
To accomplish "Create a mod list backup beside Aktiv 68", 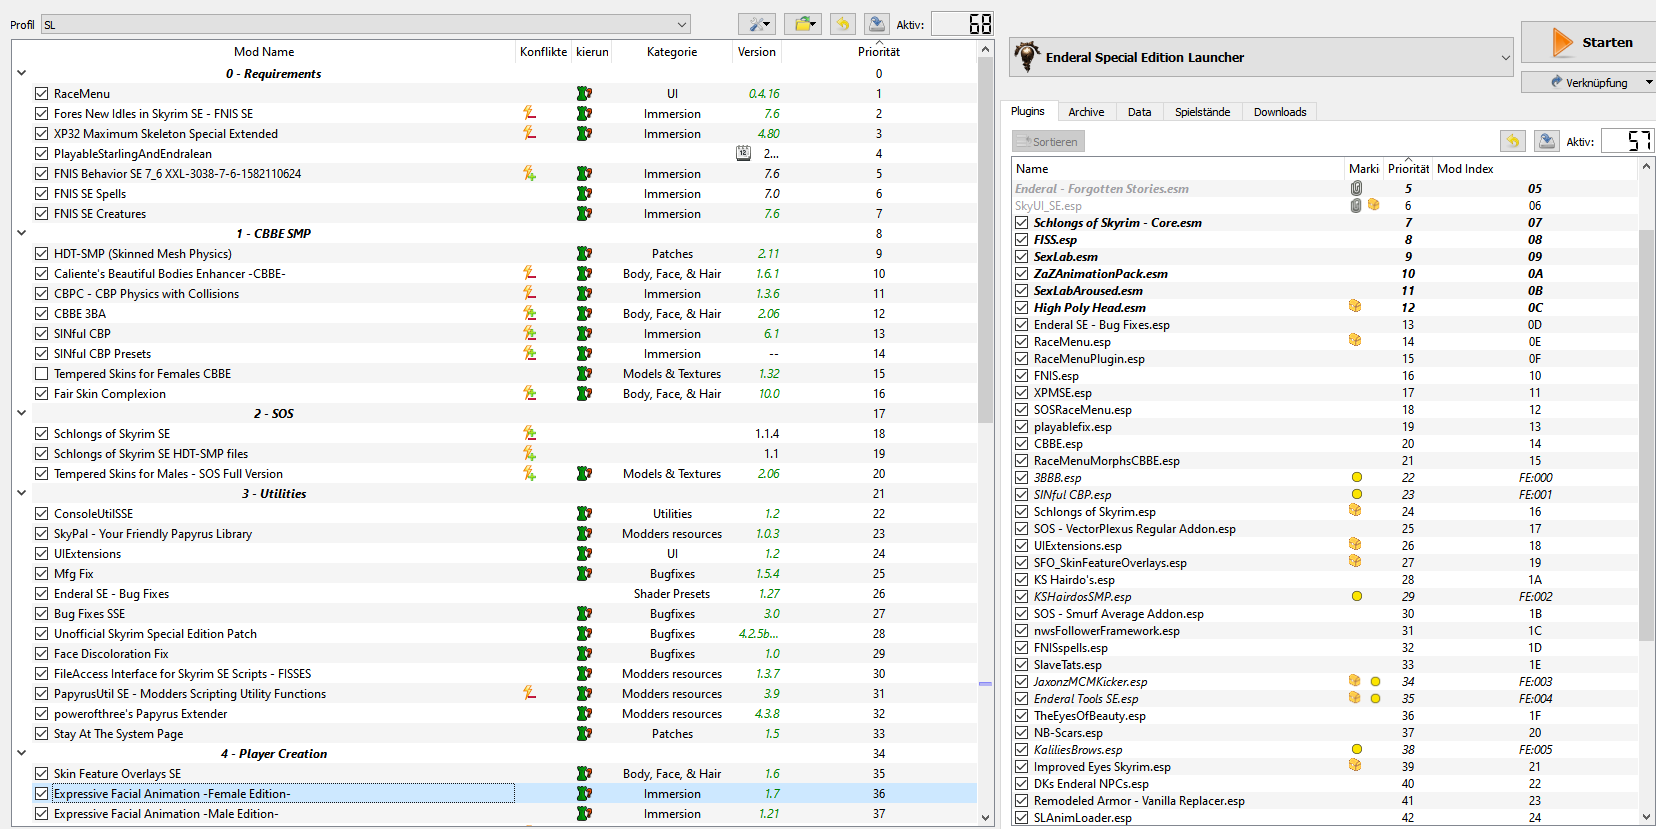I will (876, 24).
